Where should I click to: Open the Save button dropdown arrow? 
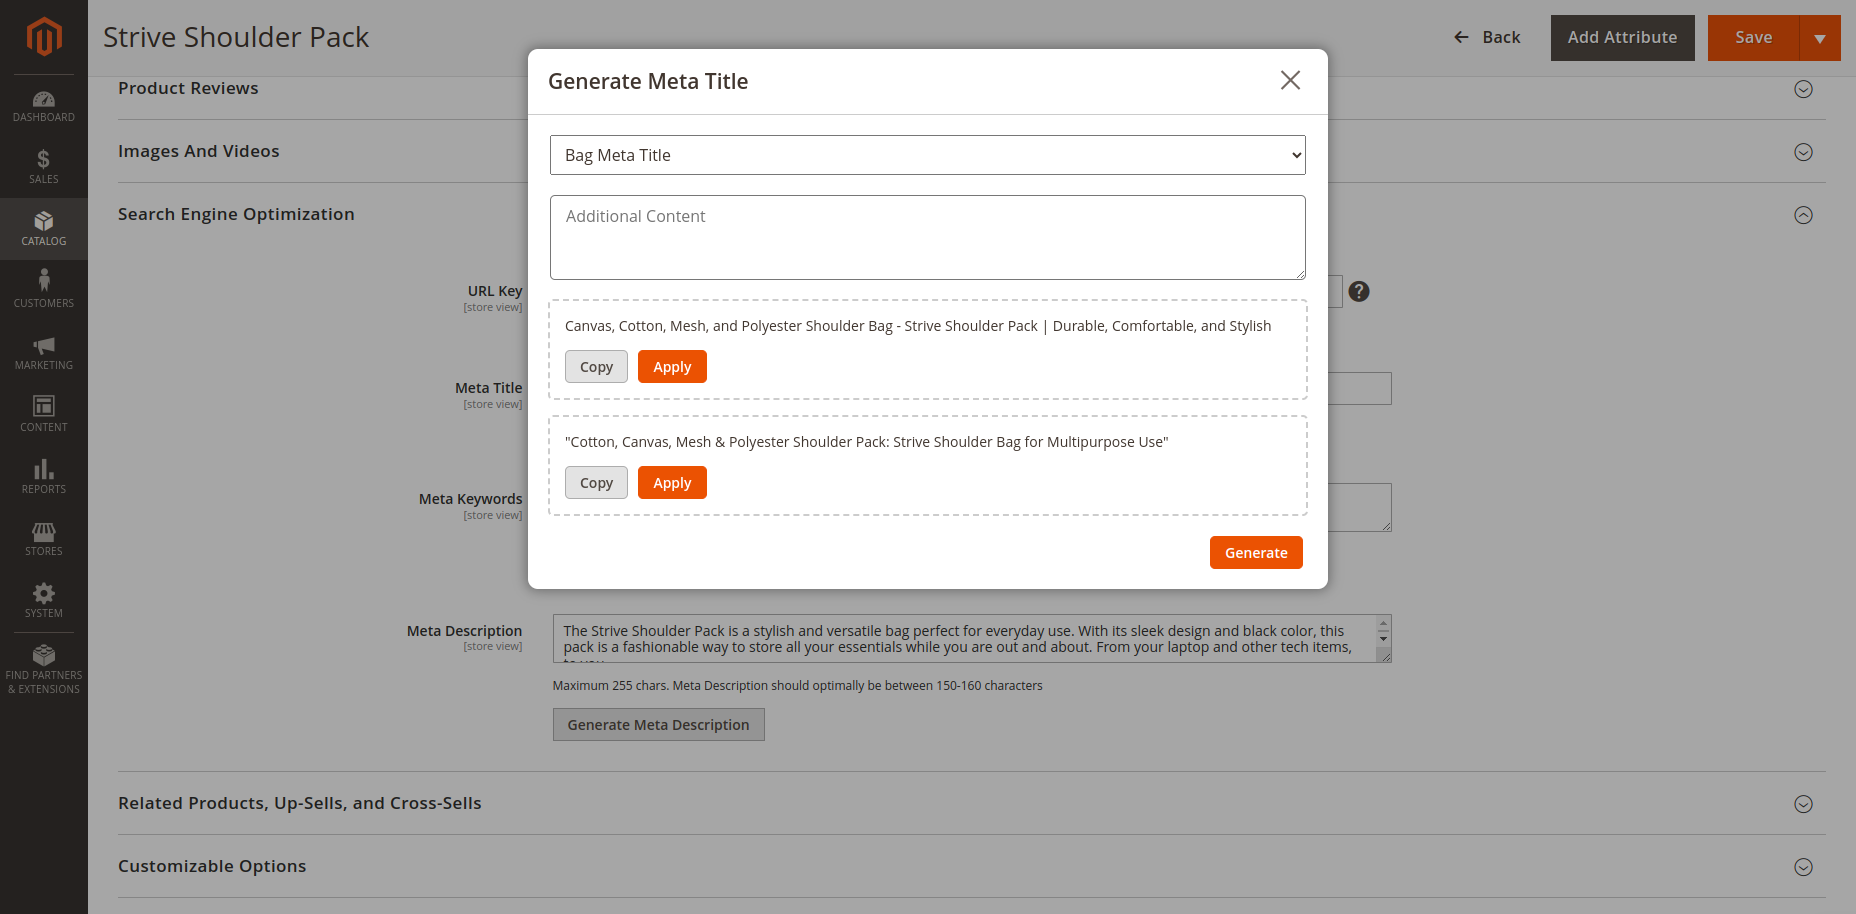(1820, 37)
